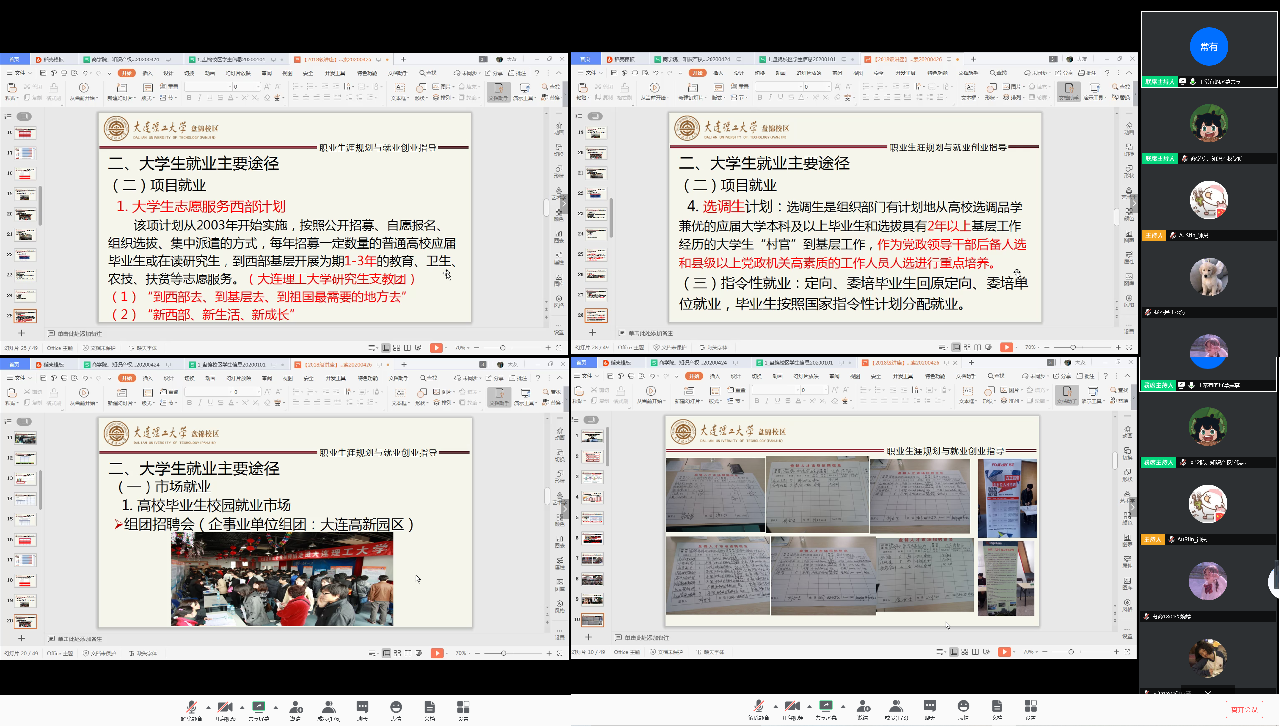Viewport: 1280px width, 727px height.
Task: Toggle the slide panel pill switch in the top-left window
Action: [25, 117]
